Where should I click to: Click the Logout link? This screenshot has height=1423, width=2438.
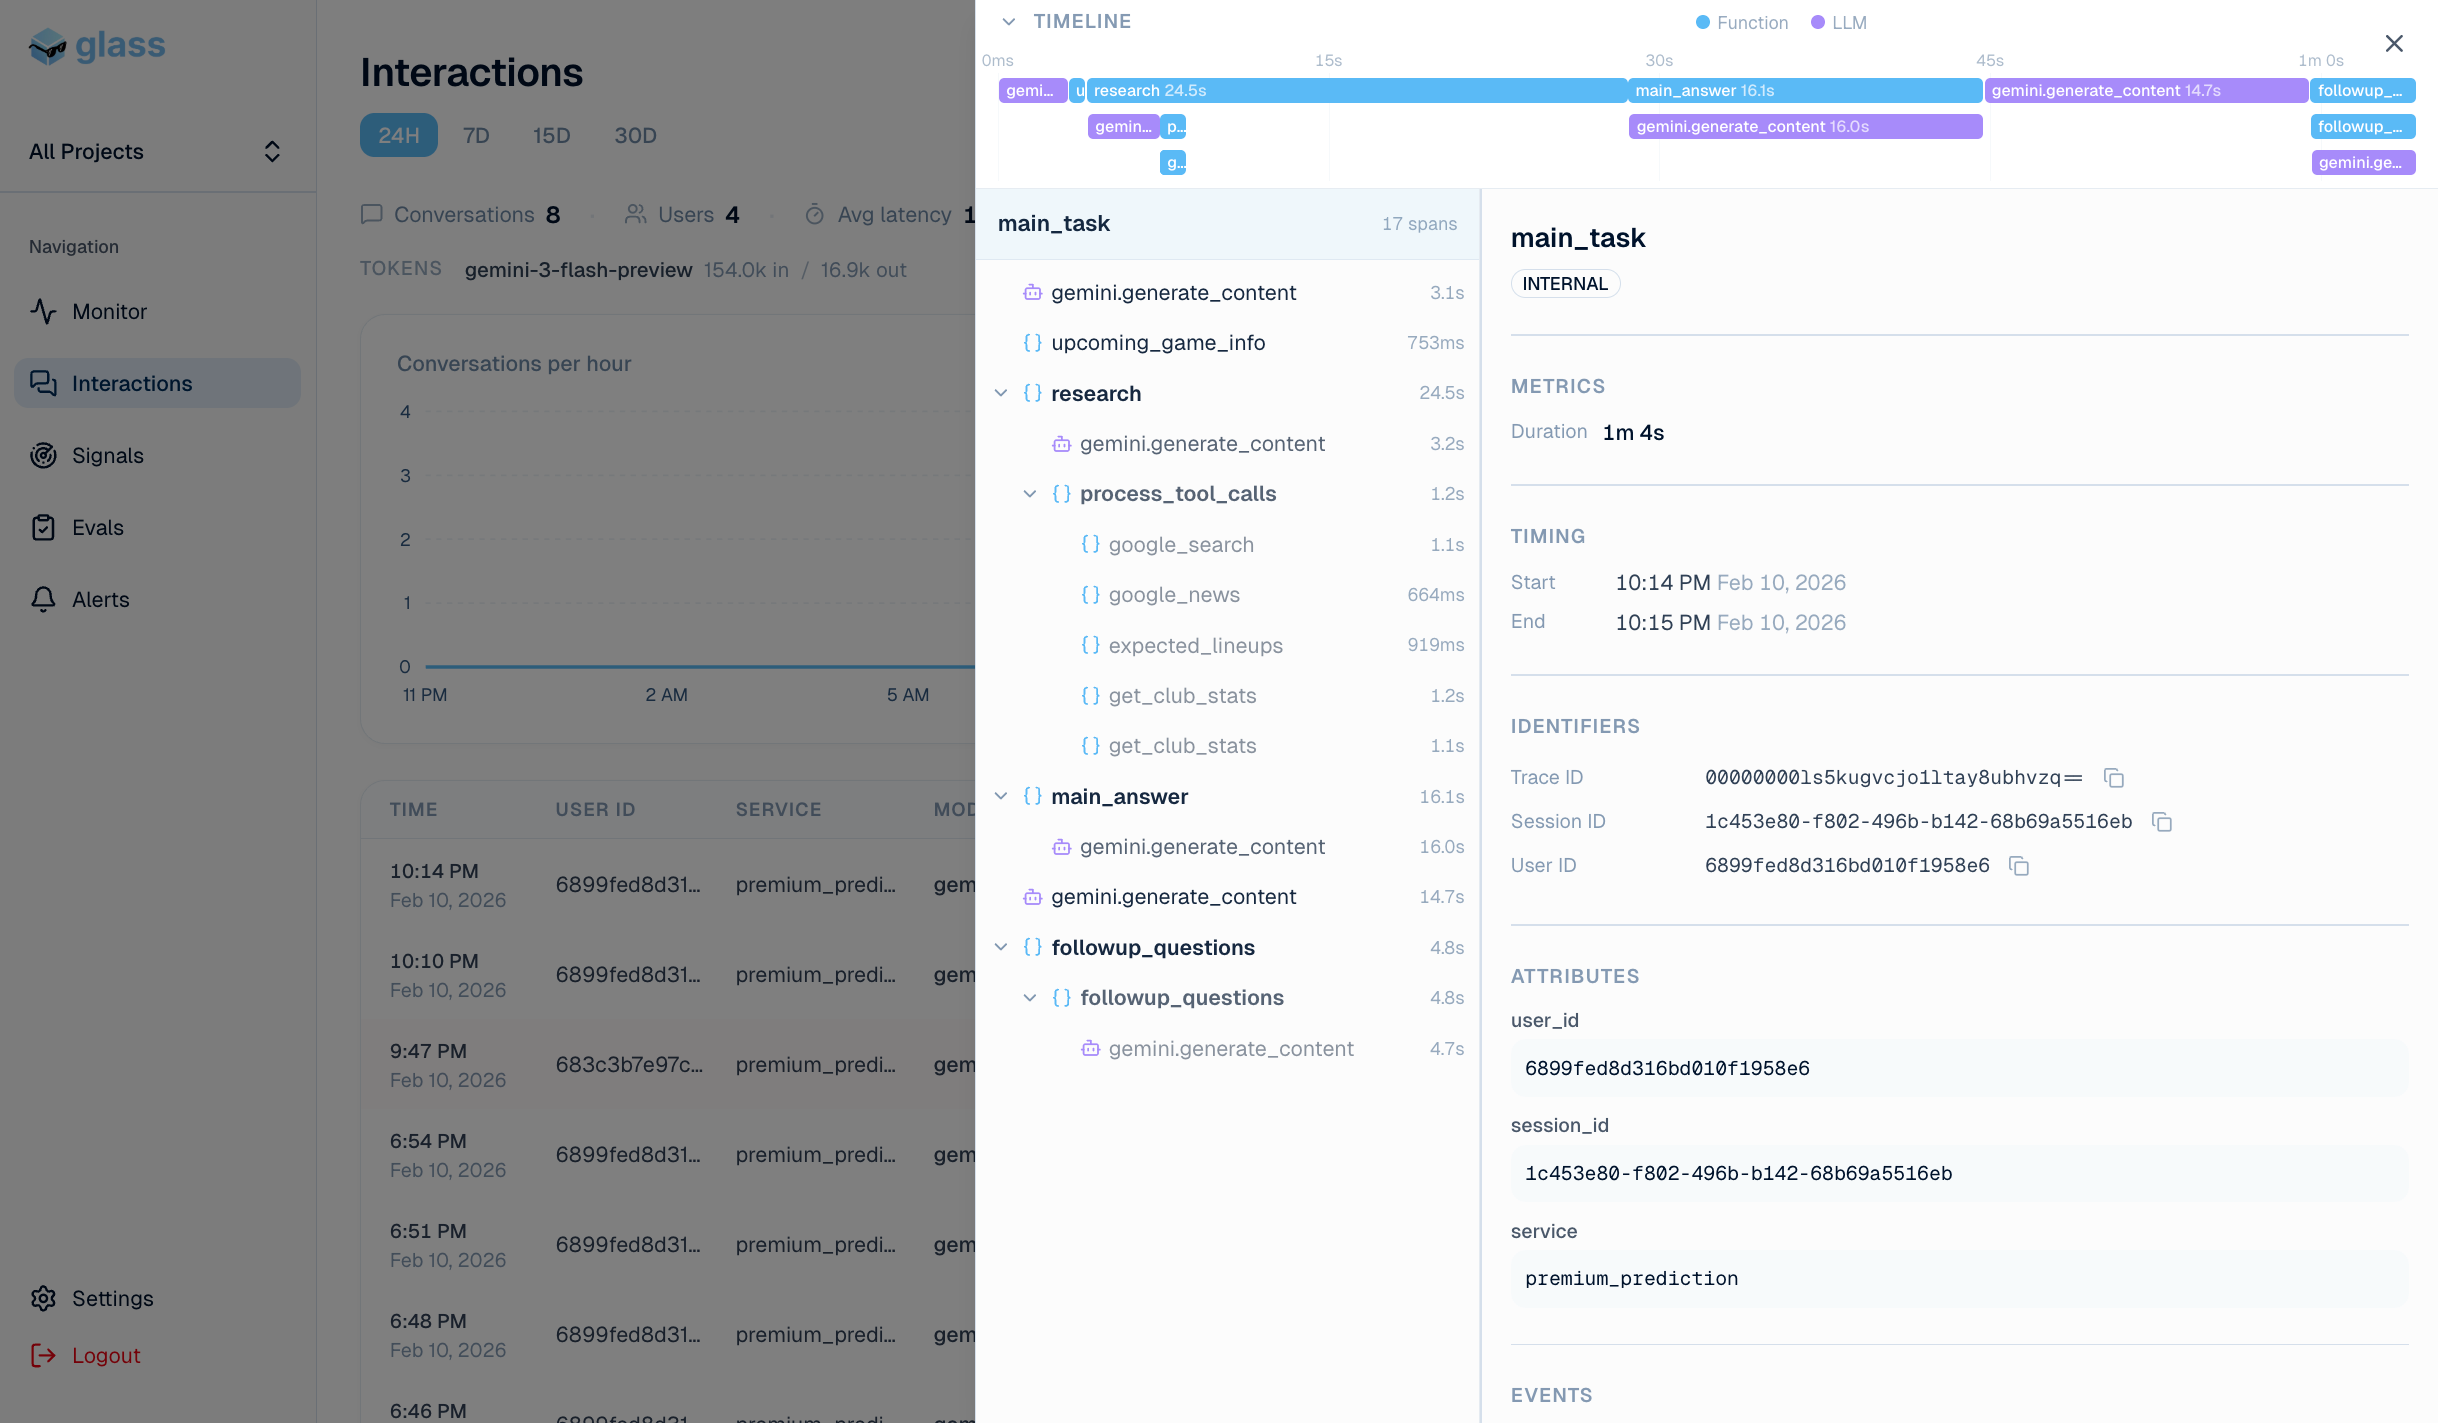coord(105,1356)
